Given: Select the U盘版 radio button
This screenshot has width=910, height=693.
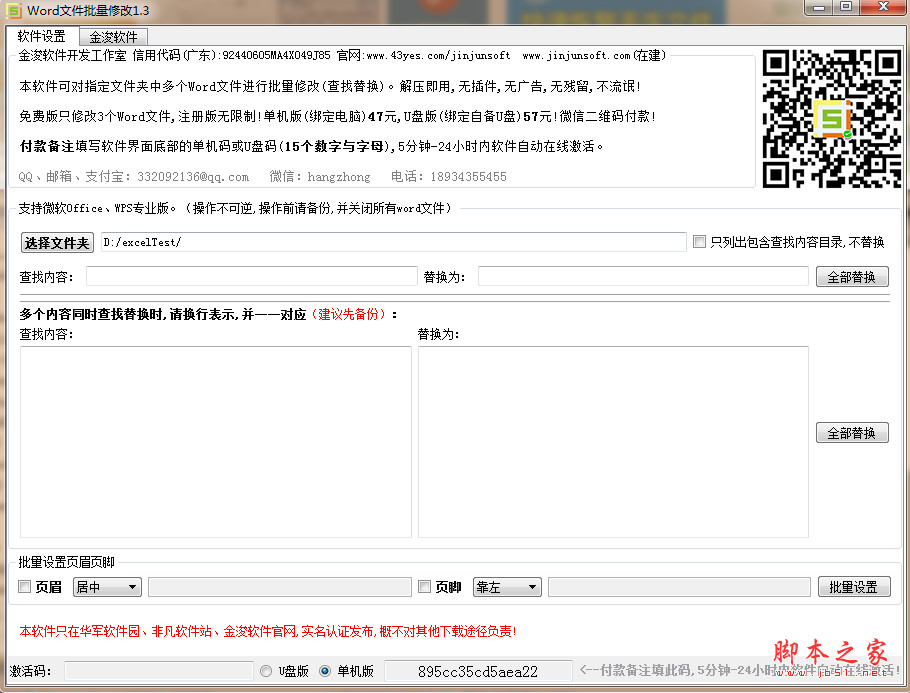Looking at the screenshot, I should click(x=265, y=672).
